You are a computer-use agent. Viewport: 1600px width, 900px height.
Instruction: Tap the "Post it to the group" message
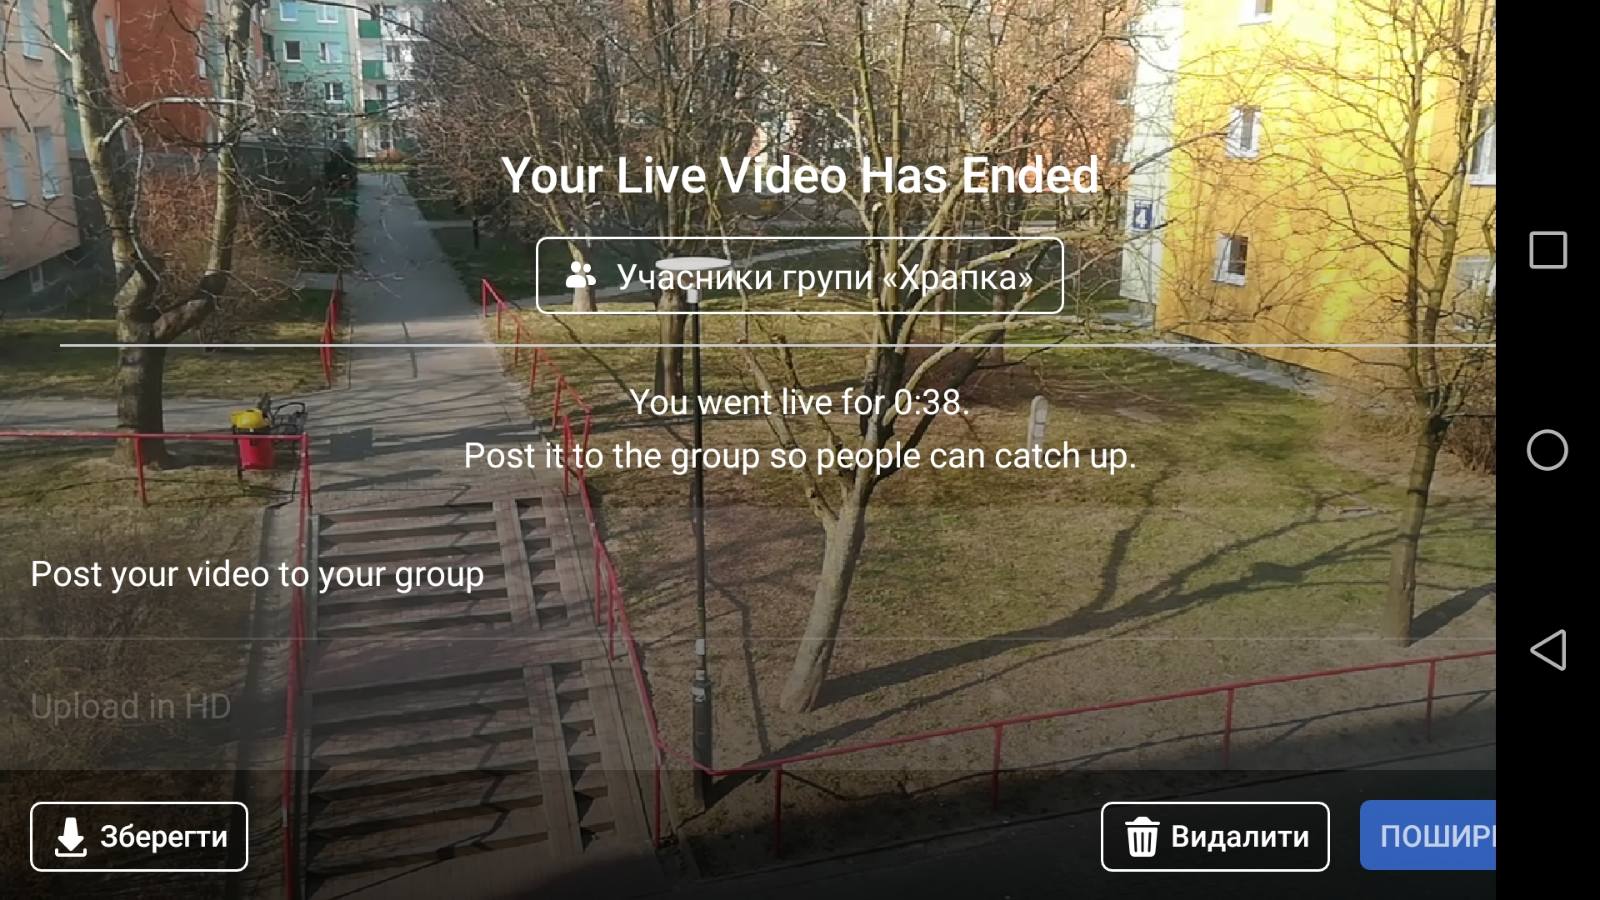tap(800, 456)
